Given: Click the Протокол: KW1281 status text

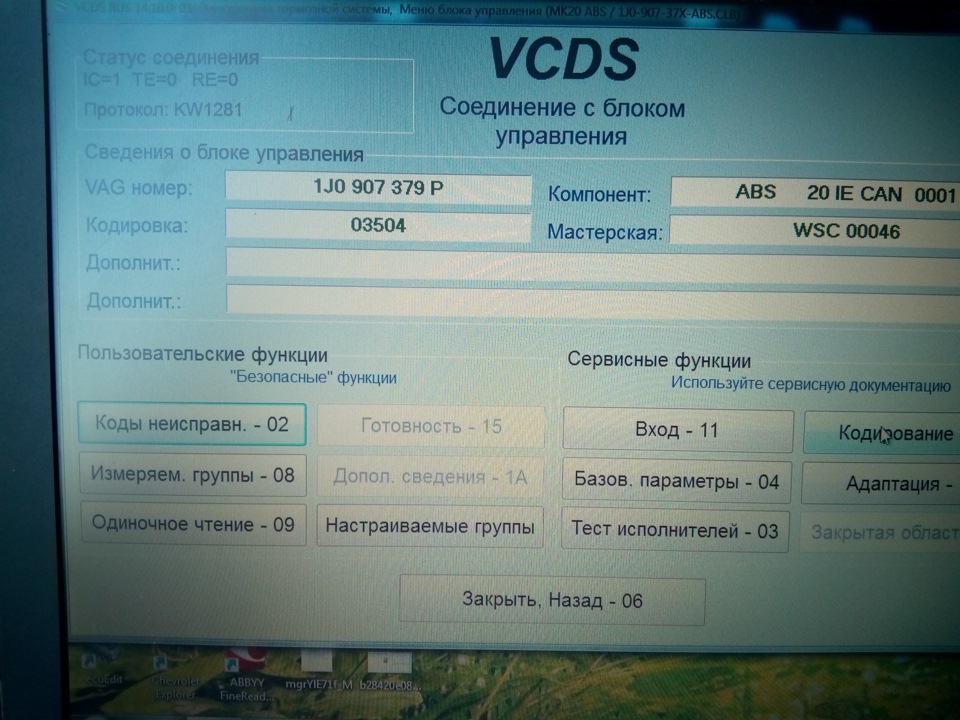Looking at the screenshot, I should click(163, 110).
